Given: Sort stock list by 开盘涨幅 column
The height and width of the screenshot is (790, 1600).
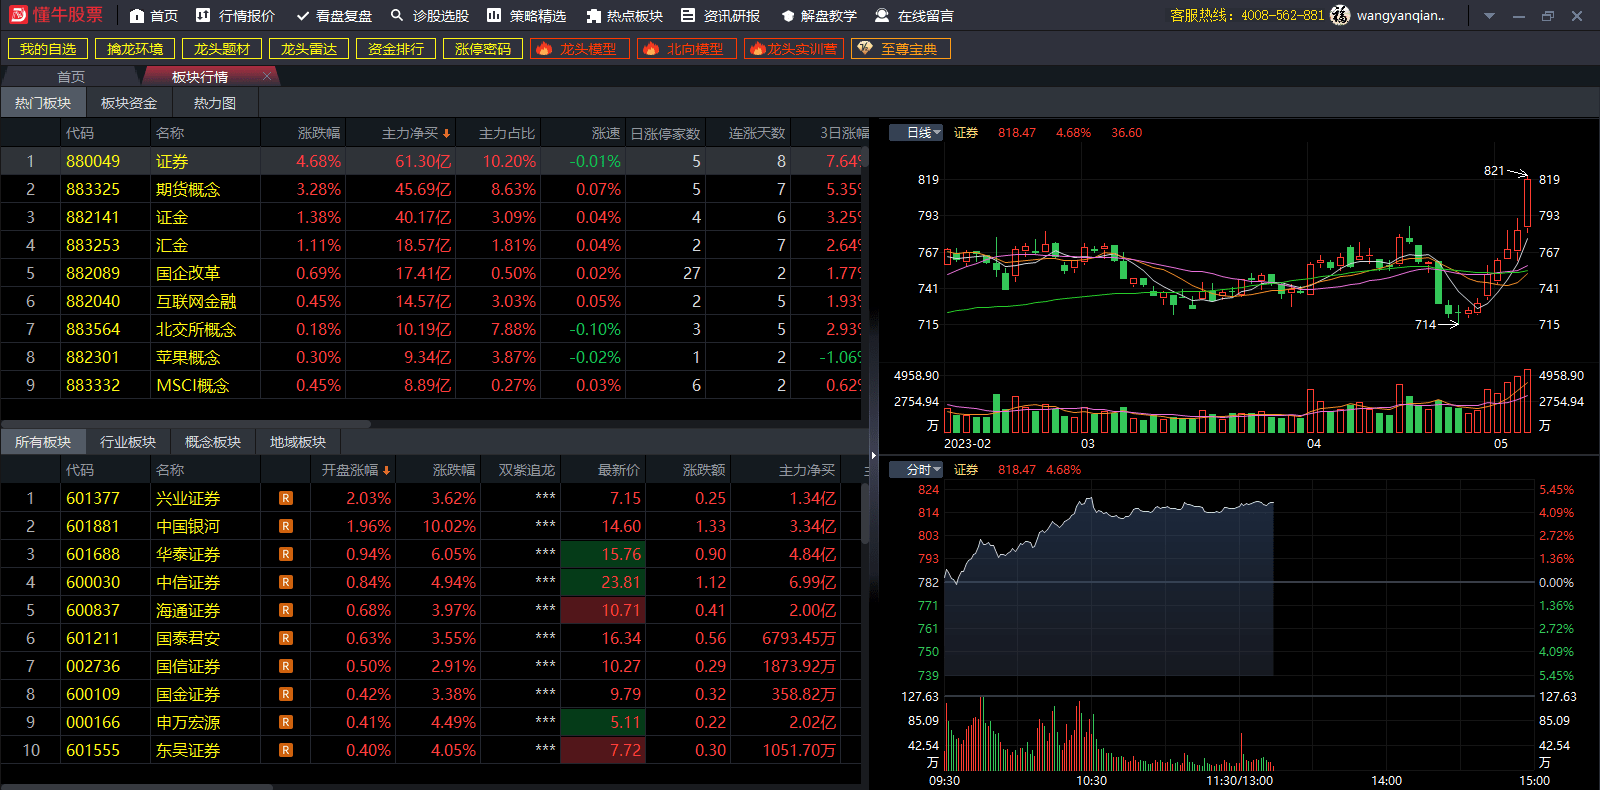Looking at the screenshot, I should [355, 470].
